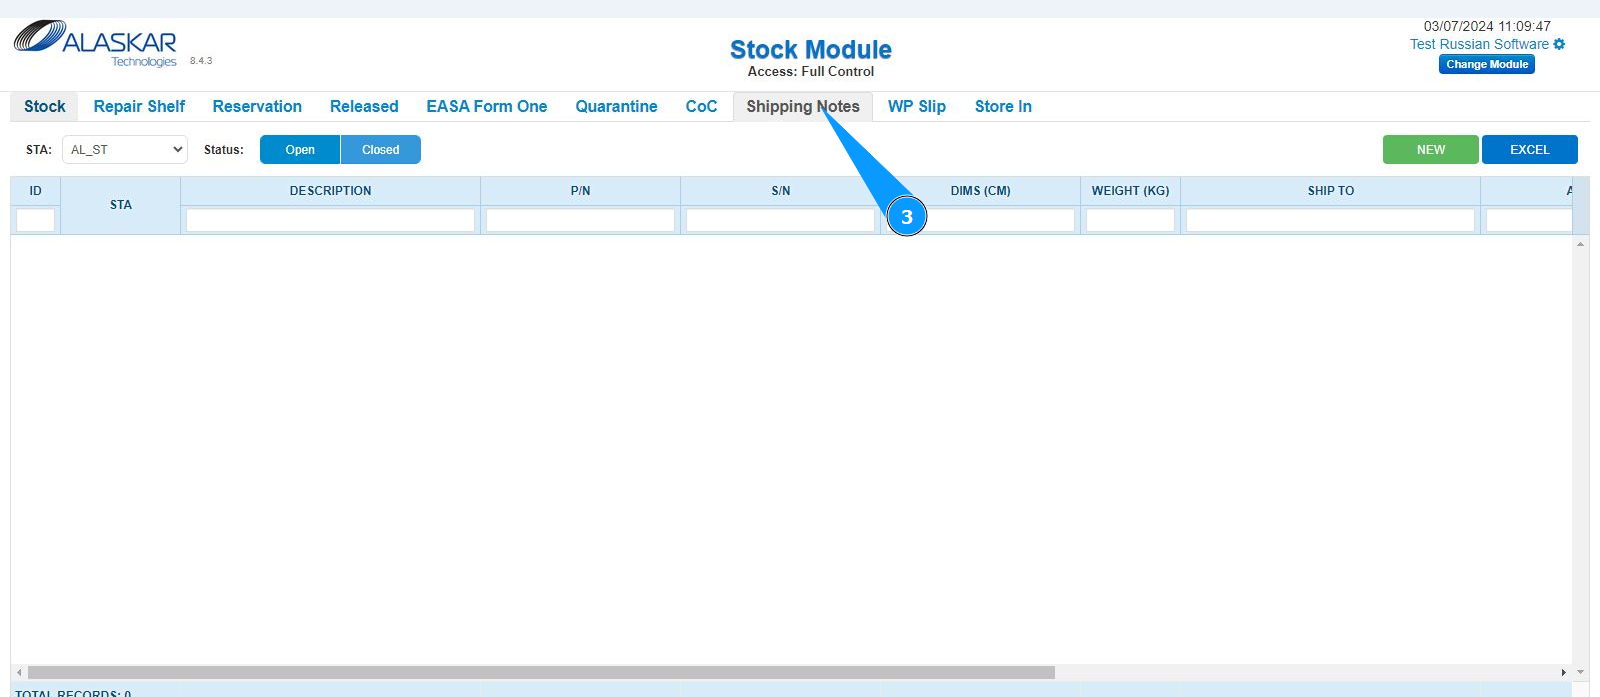Screen dimensions: 1600x697
Task: Open the STA dropdown
Action: 125,150
